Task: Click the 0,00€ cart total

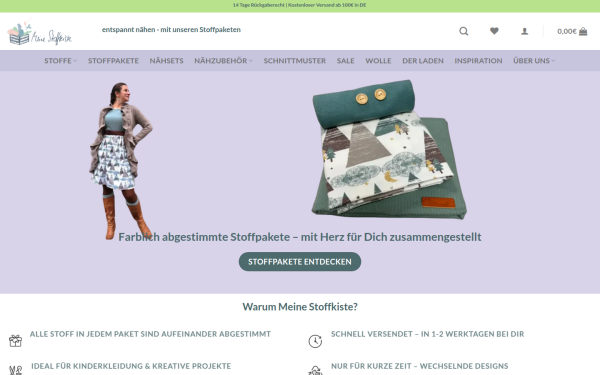Action: tap(567, 31)
